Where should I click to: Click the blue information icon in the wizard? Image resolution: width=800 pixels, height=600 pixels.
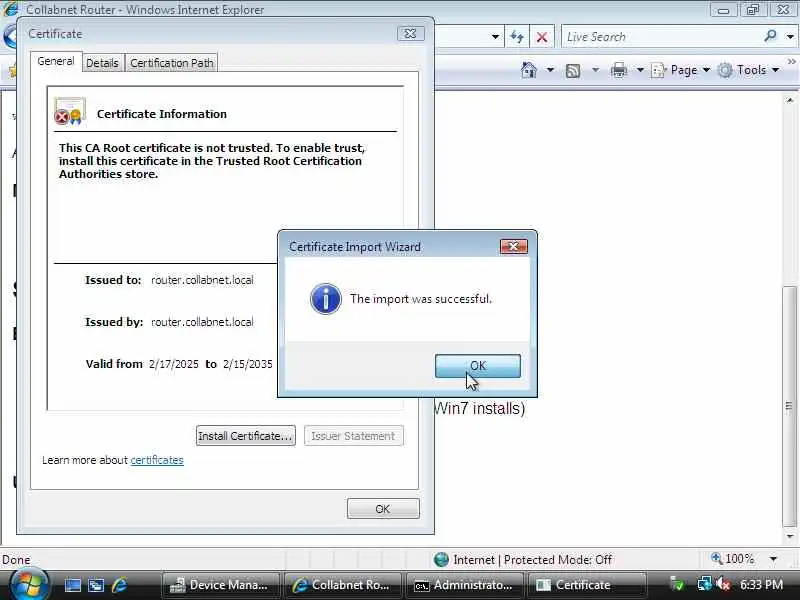[326, 299]
